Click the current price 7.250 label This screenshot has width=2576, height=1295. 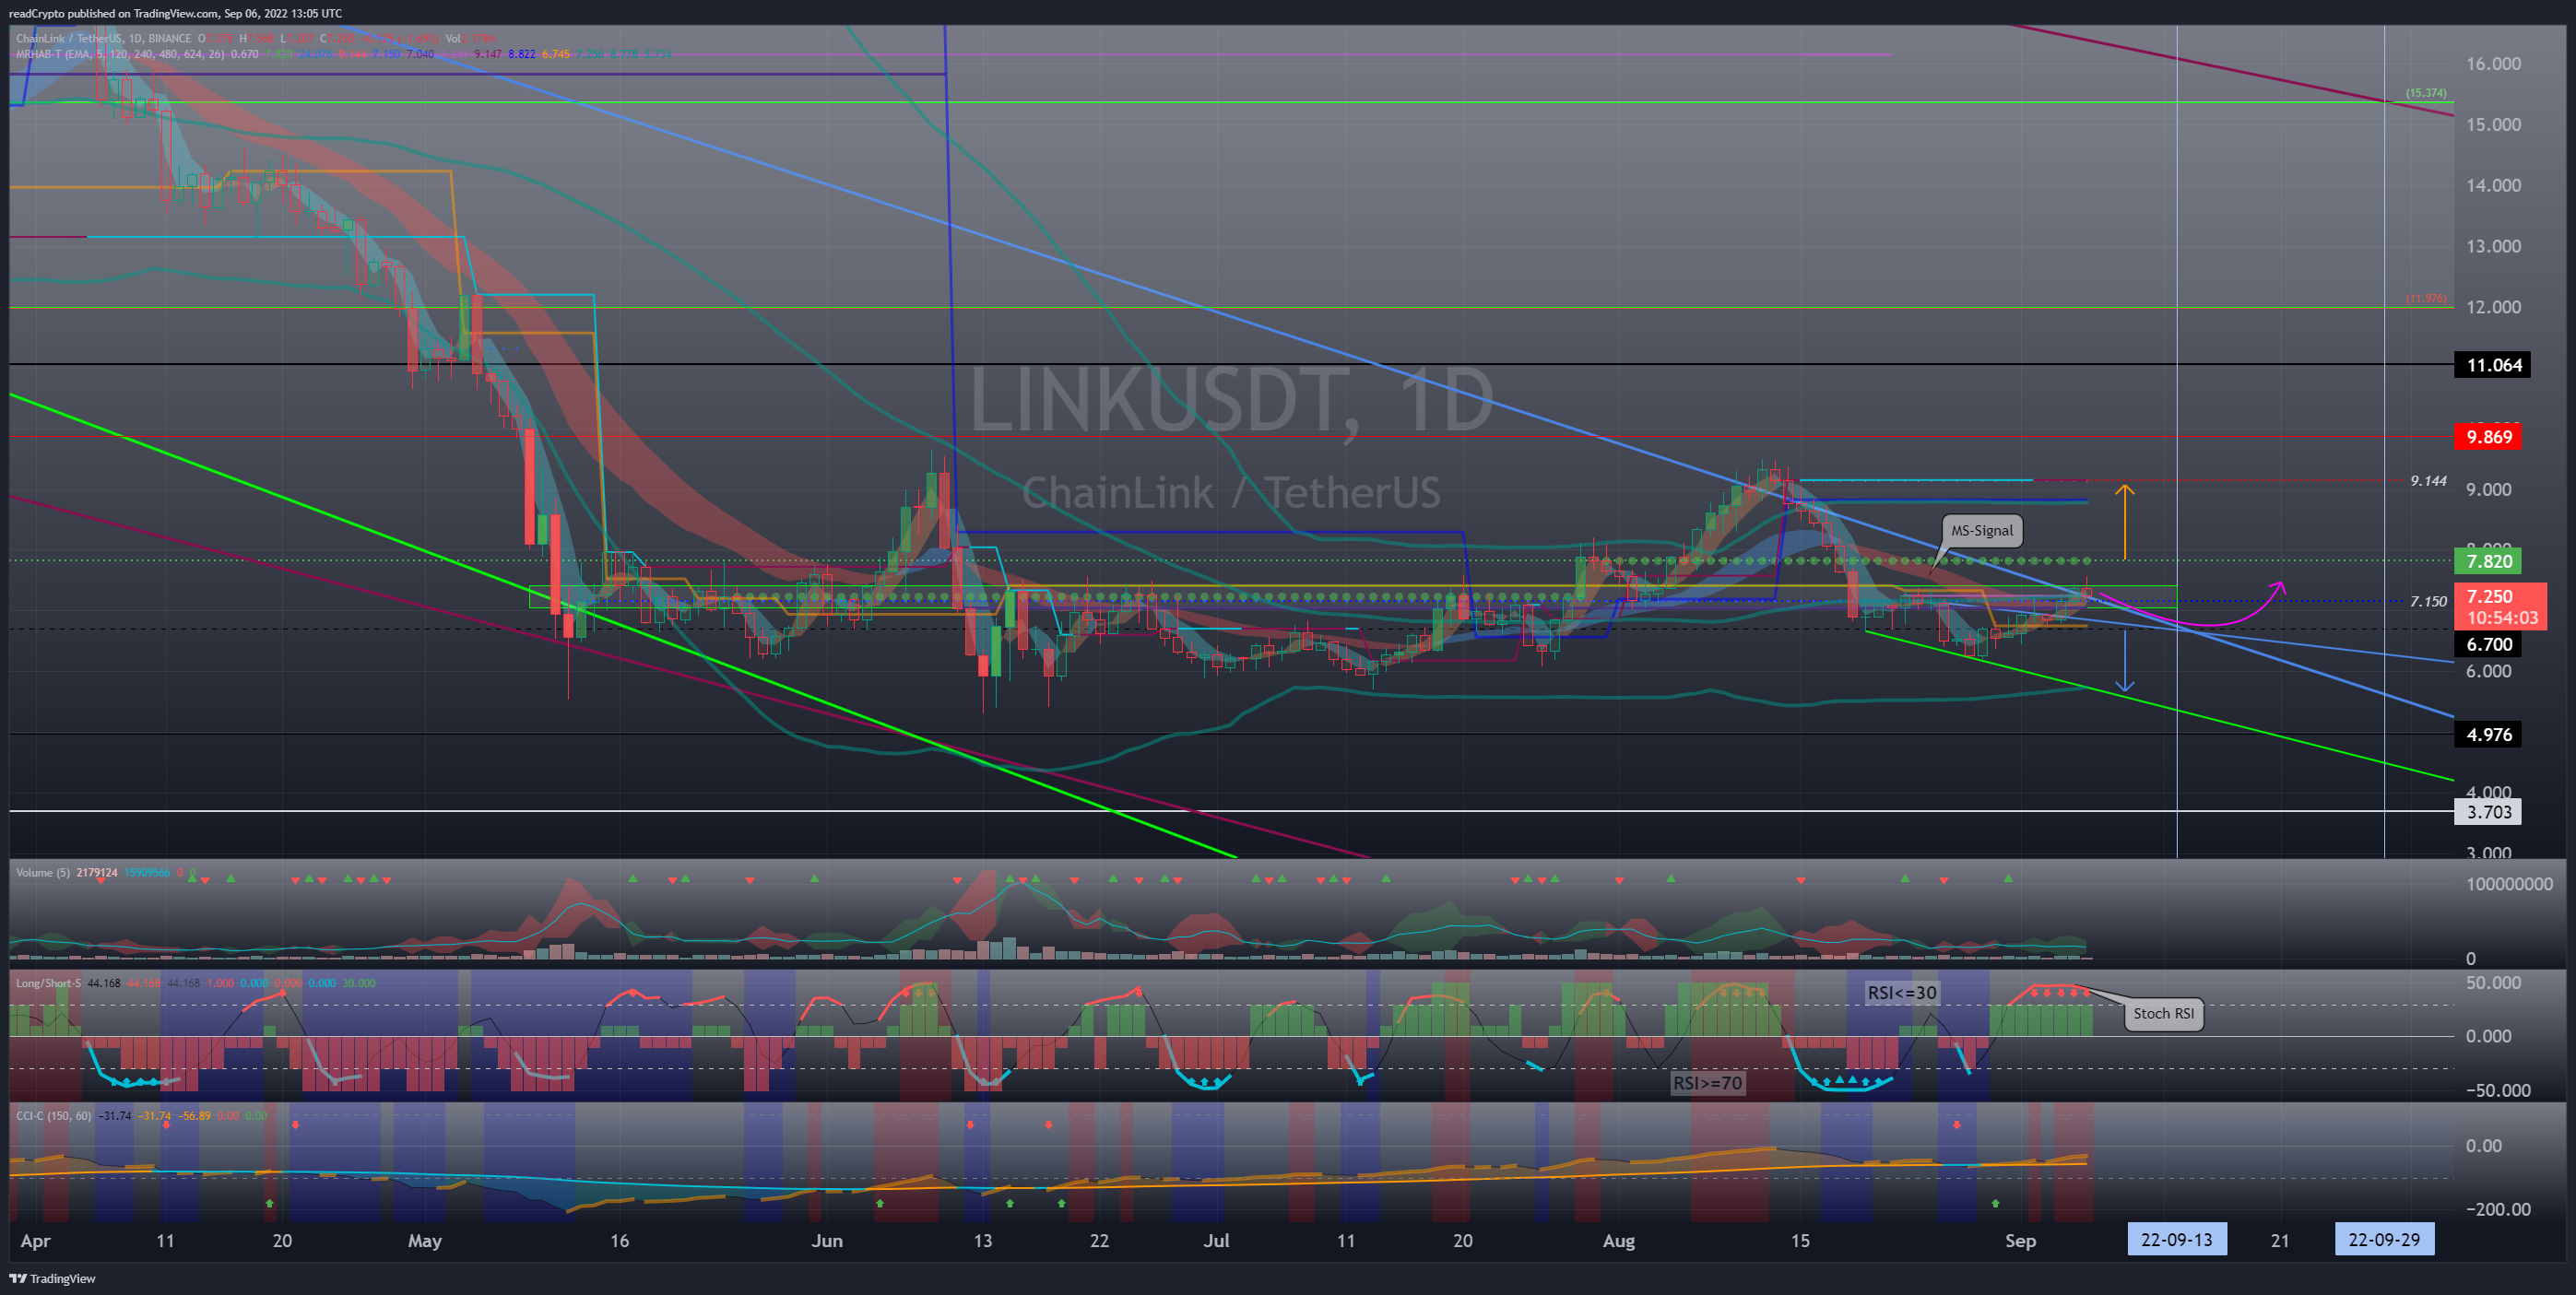click(2488, 596)
